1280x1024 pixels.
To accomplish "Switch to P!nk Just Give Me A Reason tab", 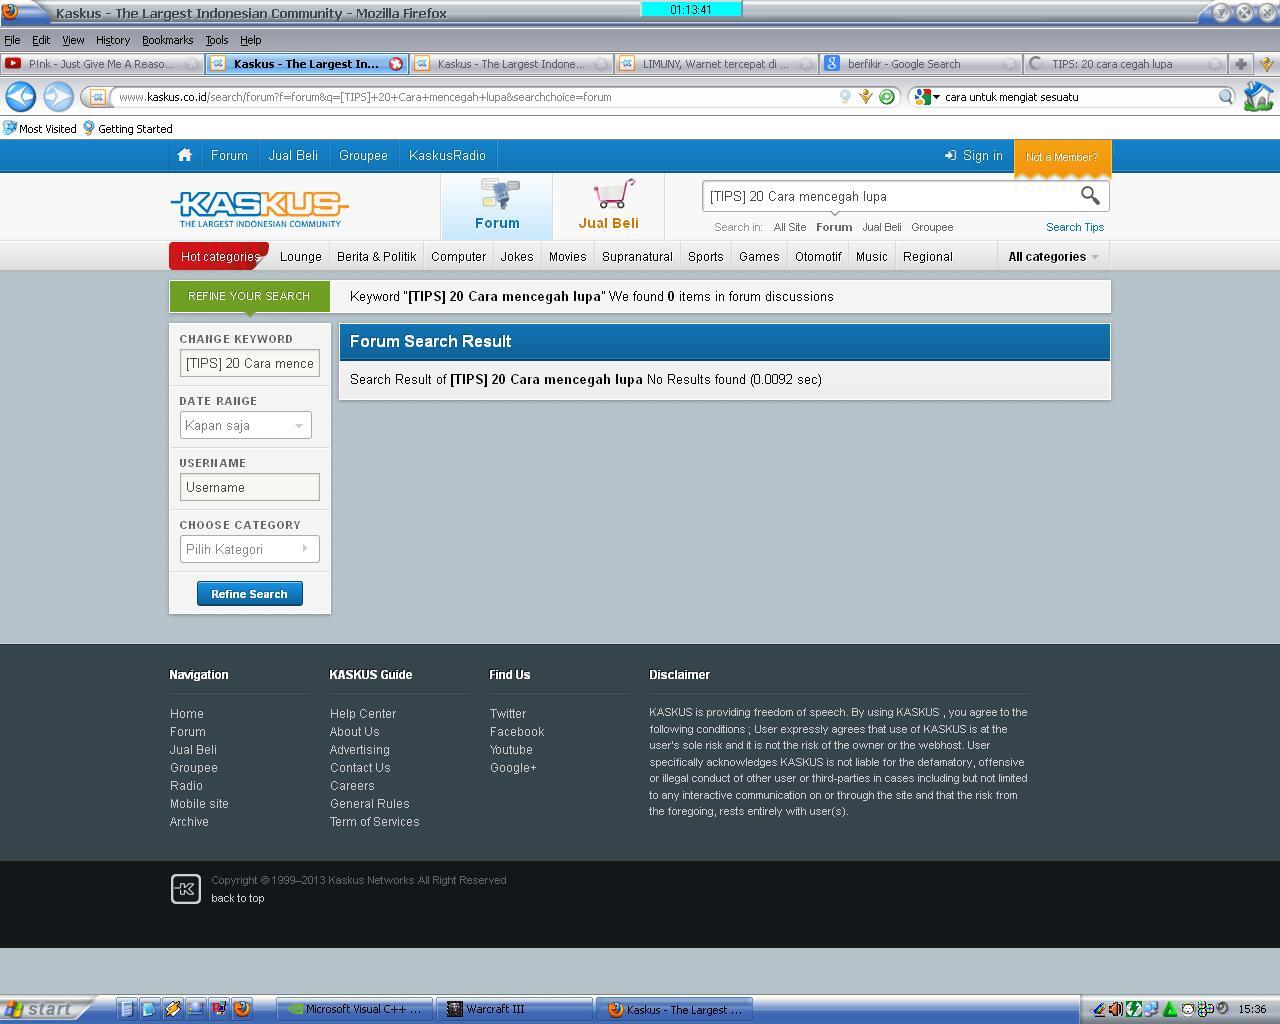I will [101, 64].
